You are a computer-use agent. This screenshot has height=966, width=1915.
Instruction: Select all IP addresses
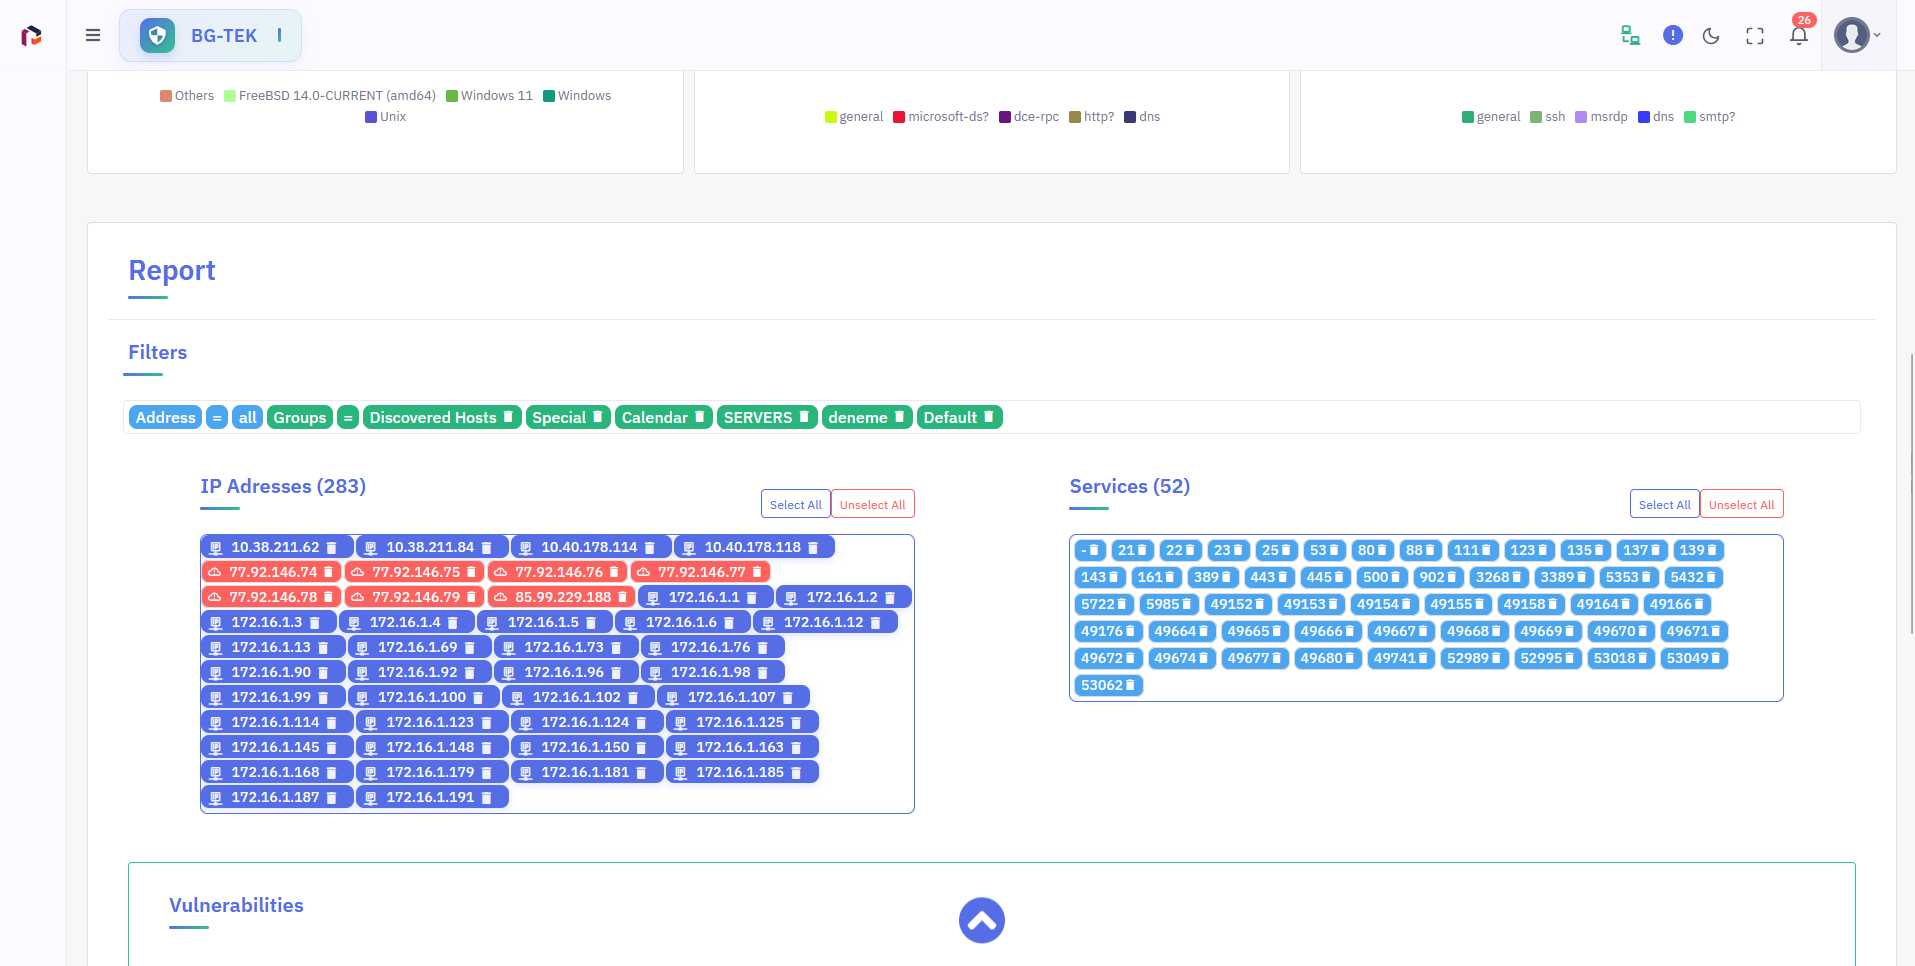[x=795, y=505]
